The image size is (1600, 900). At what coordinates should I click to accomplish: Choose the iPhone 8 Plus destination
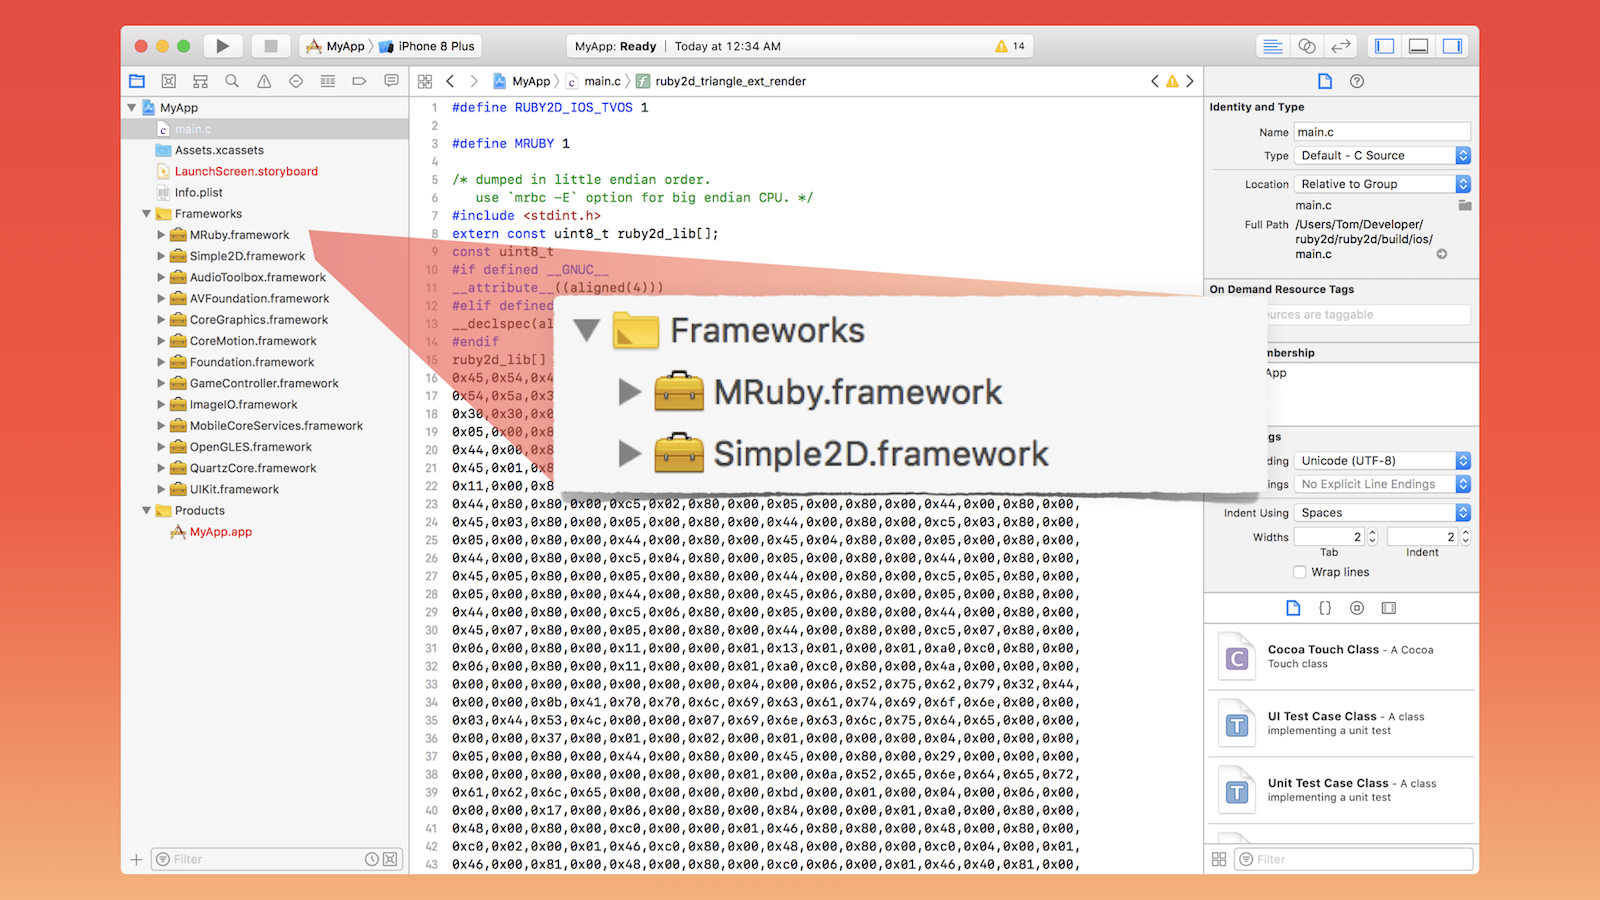[x=427, y=46]
